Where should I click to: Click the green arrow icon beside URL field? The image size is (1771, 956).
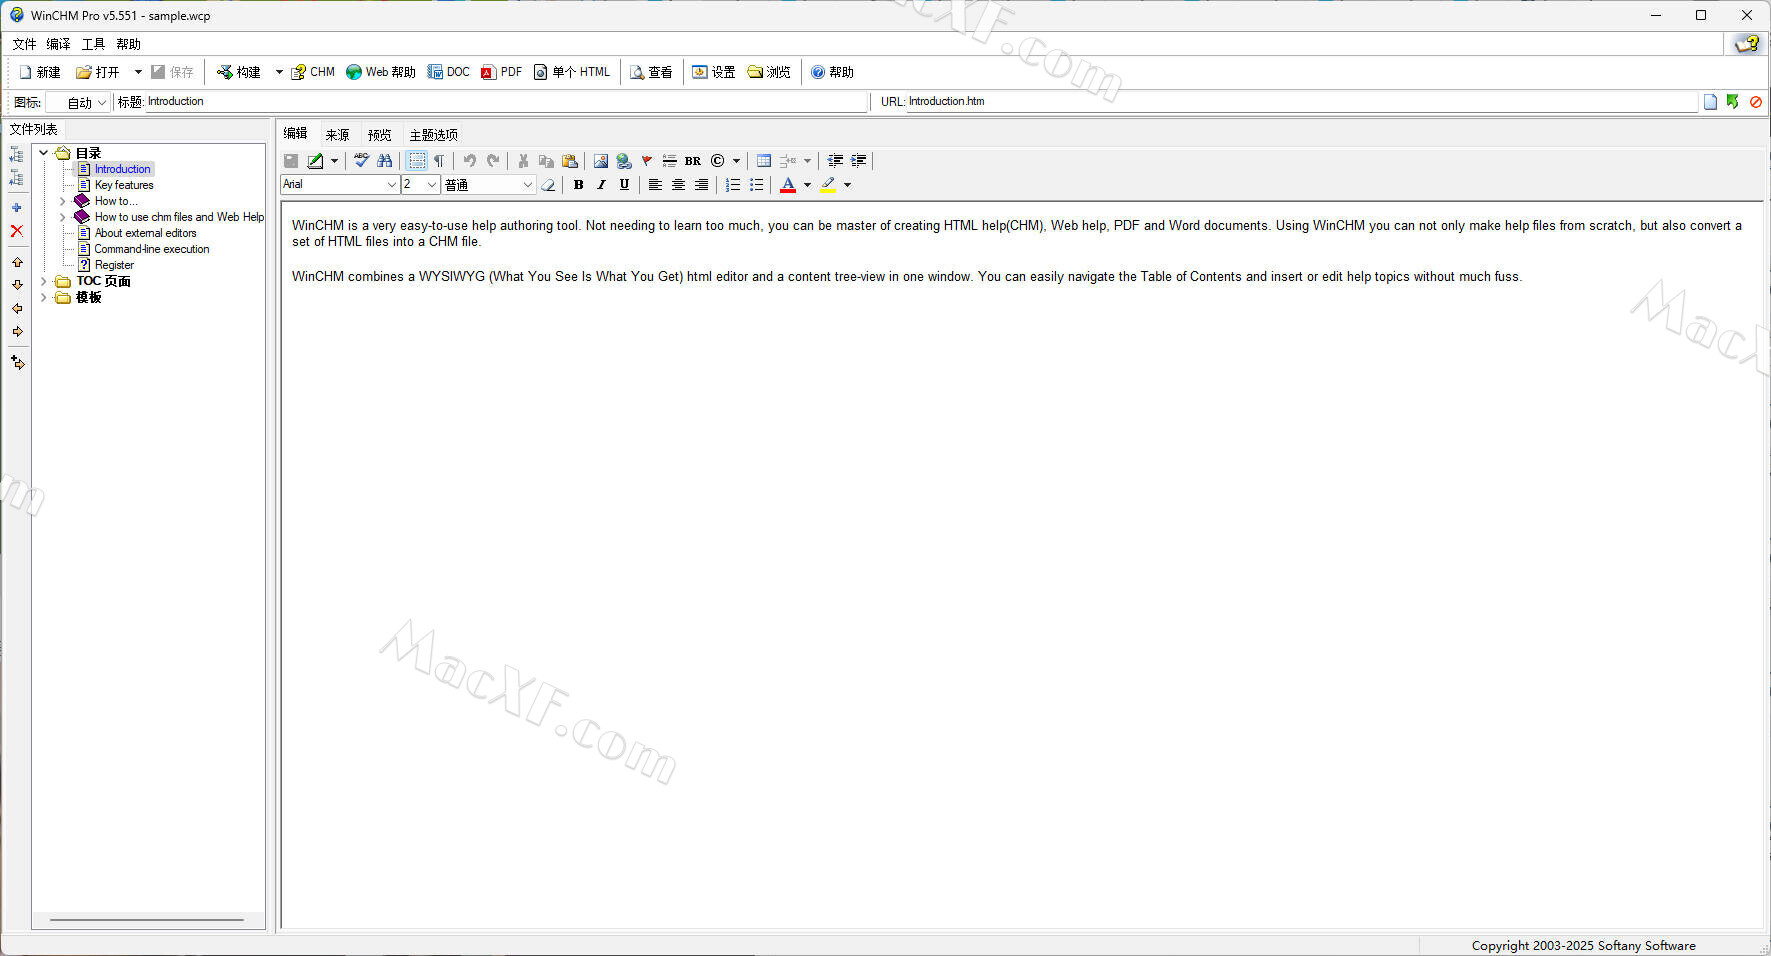click(1733, 102)
